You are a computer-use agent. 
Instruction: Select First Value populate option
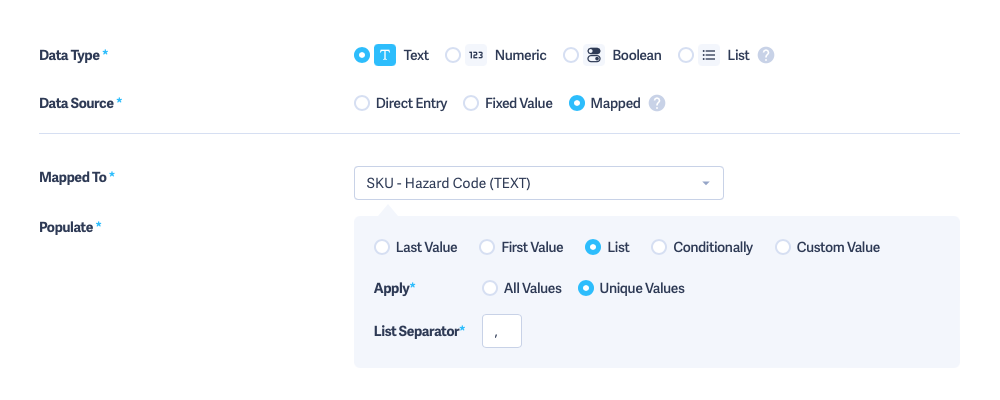coord(487,248)
